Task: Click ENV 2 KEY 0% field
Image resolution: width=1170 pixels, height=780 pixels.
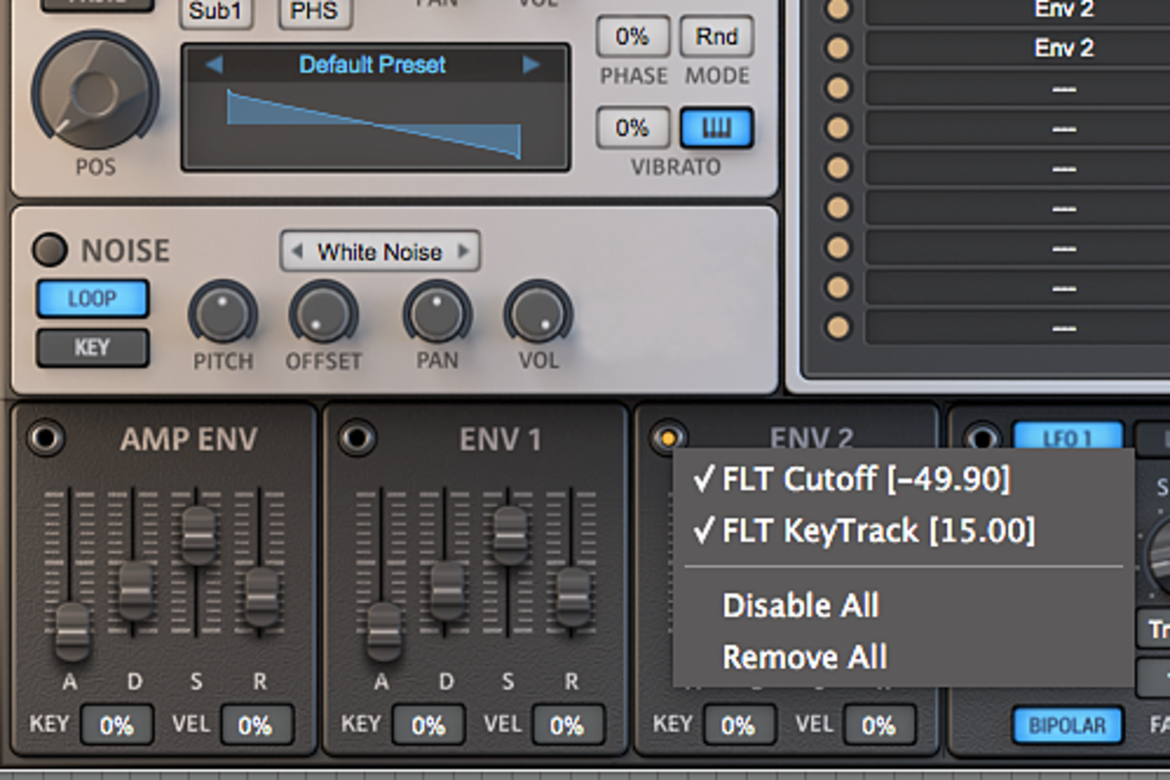Action: 739,725
